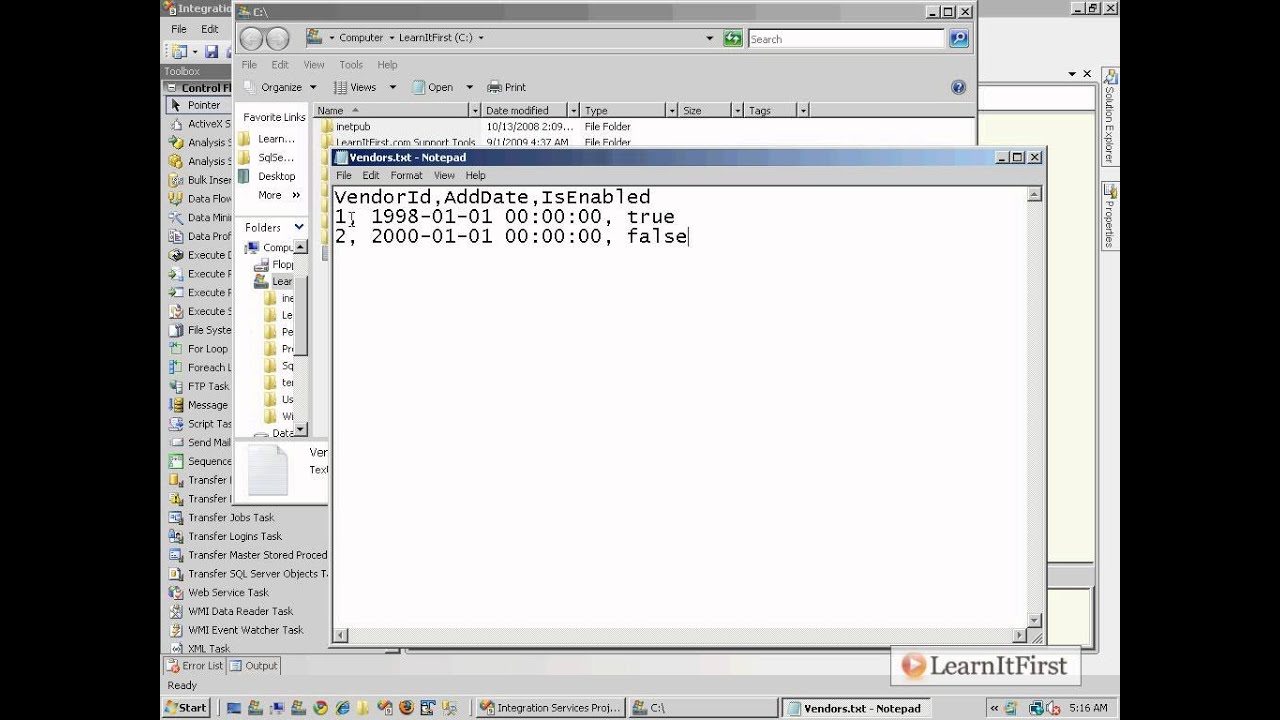The height and width of the screenshot is (720, 1280).
Task: Select the FTP Task icon
Action: click(176, 386)
